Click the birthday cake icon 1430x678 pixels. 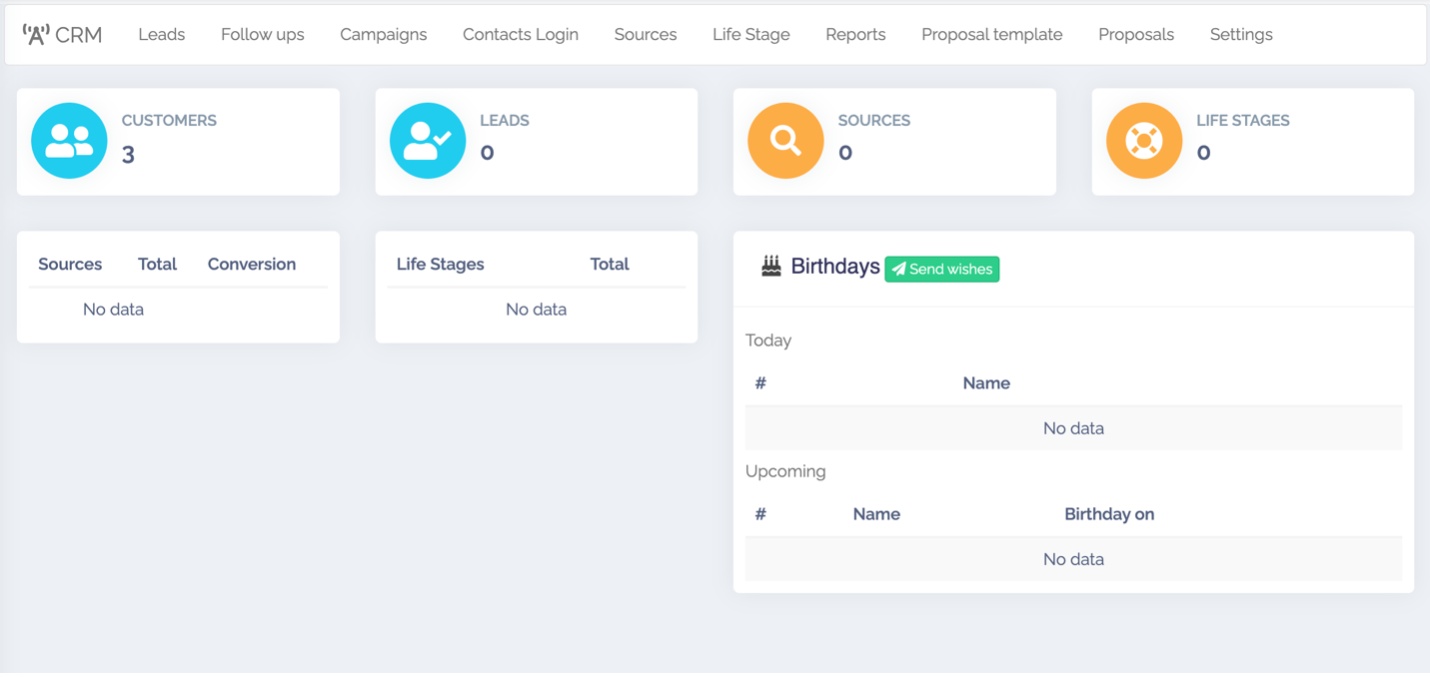[x=771, y=266]
